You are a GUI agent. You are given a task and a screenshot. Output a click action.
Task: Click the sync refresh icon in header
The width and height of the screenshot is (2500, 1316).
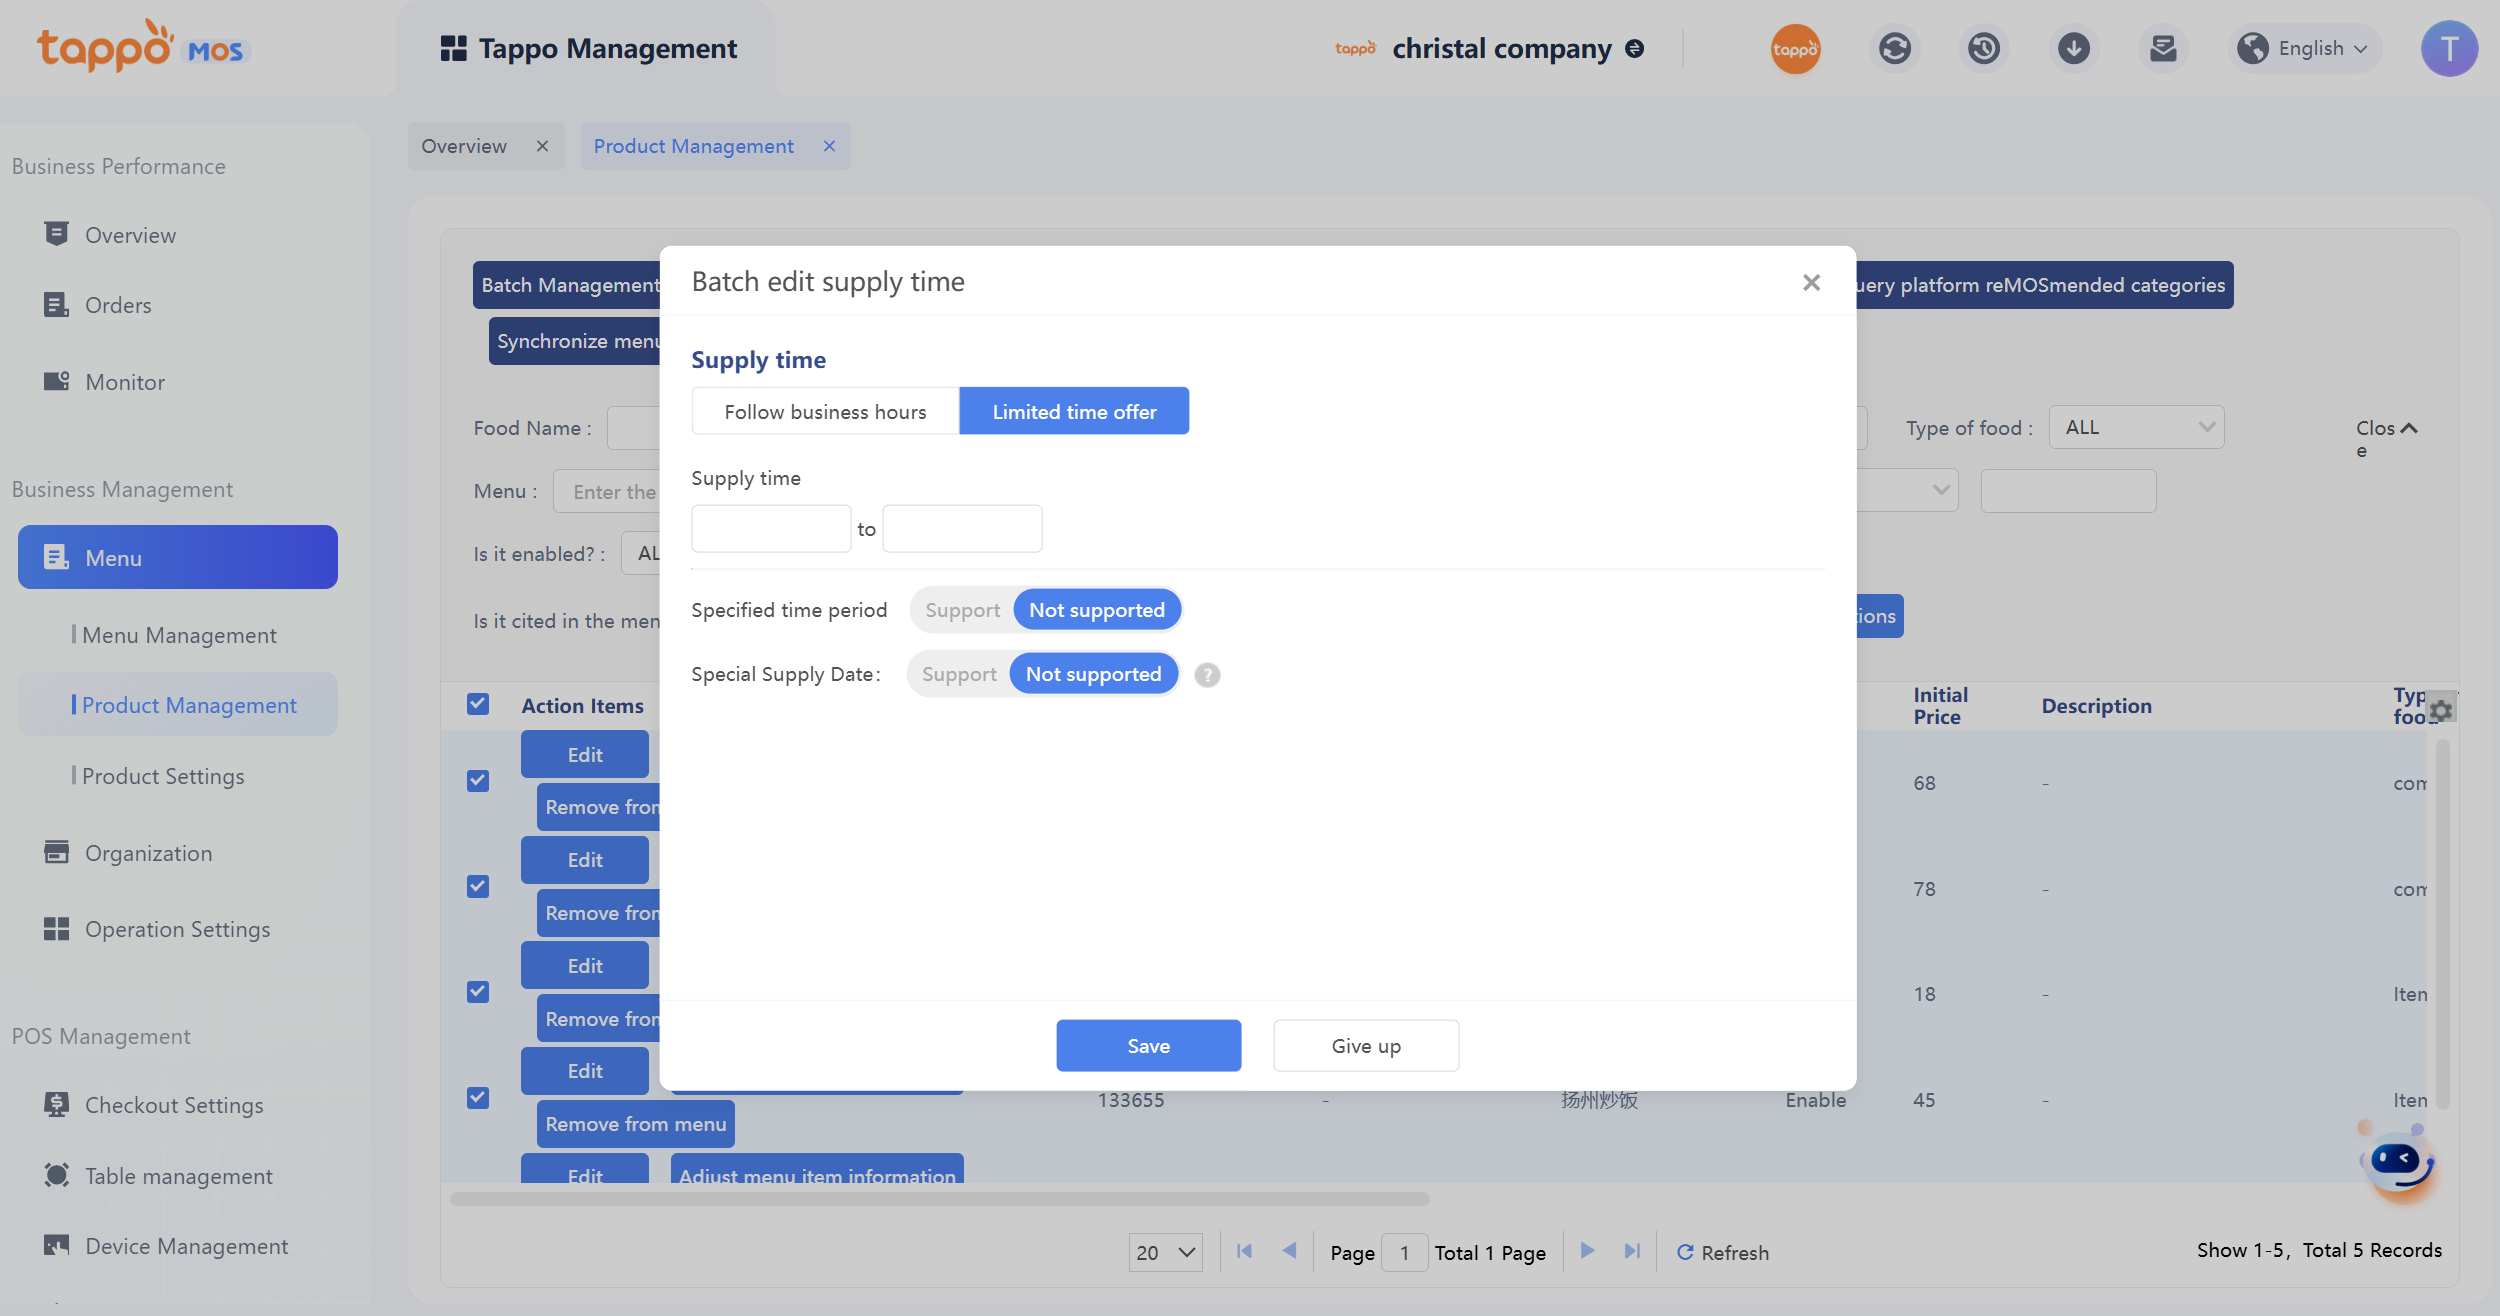[1894, 49]
